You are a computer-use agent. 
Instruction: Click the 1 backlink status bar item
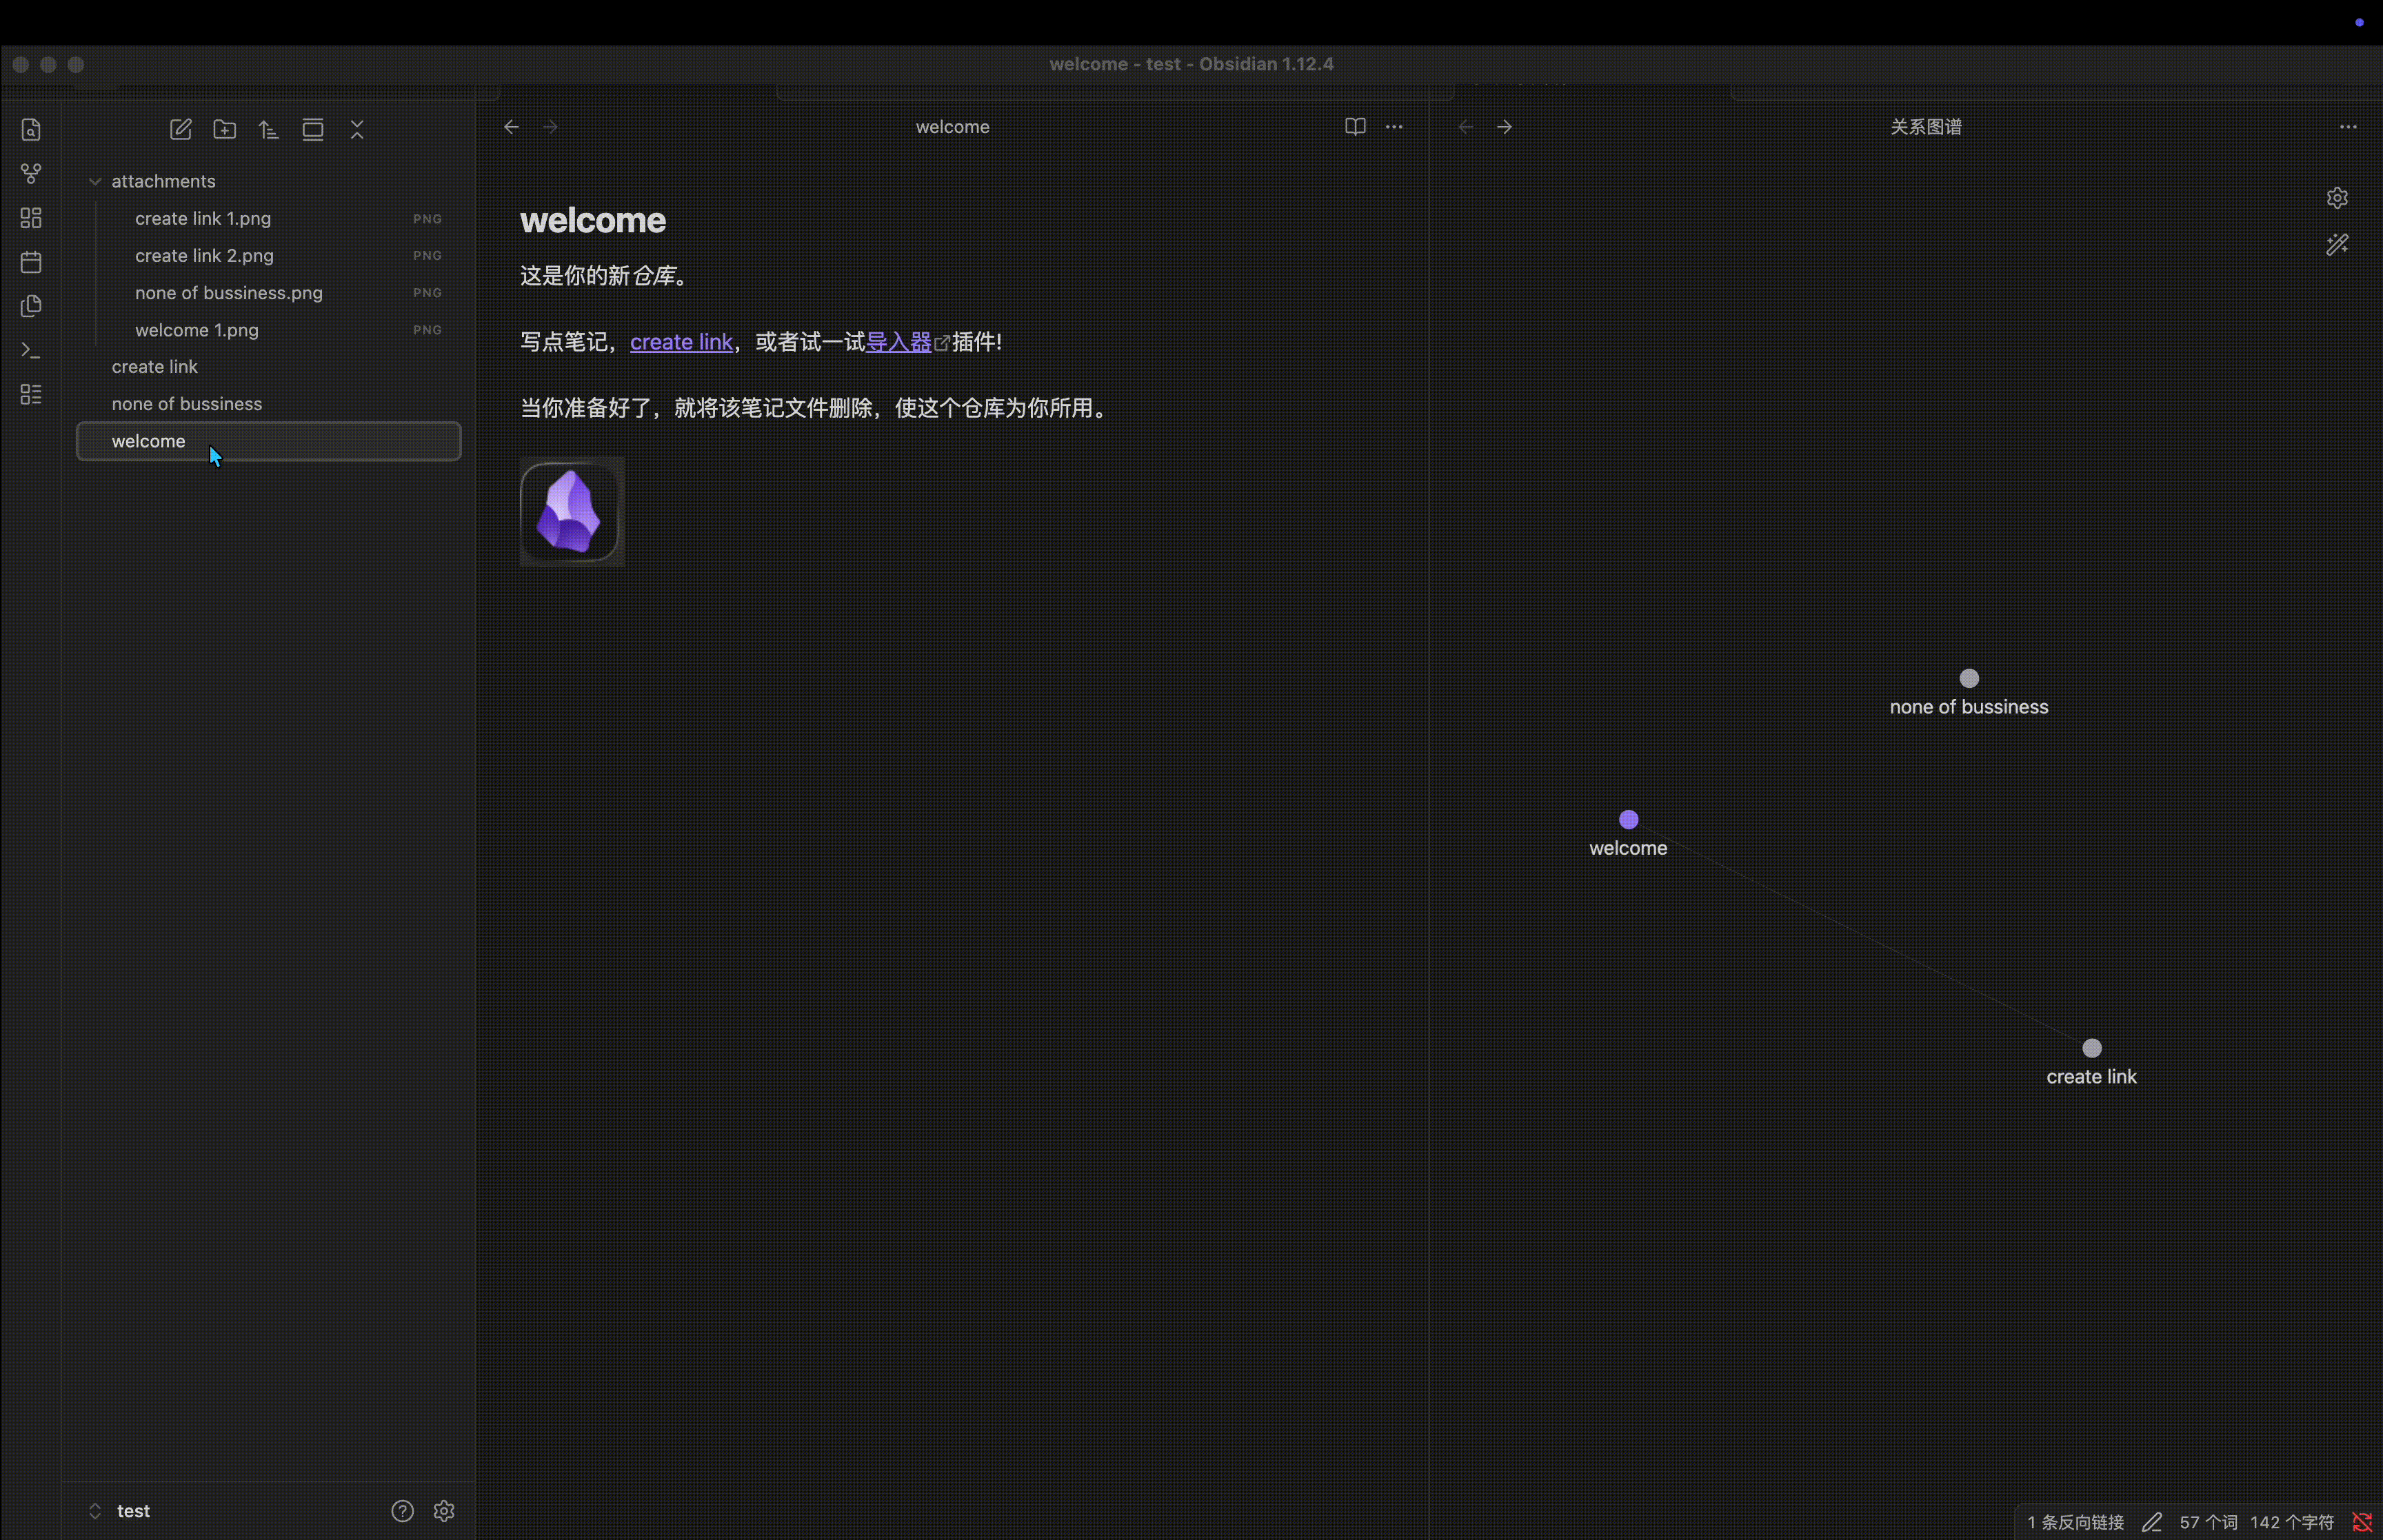point(2075,1522)
